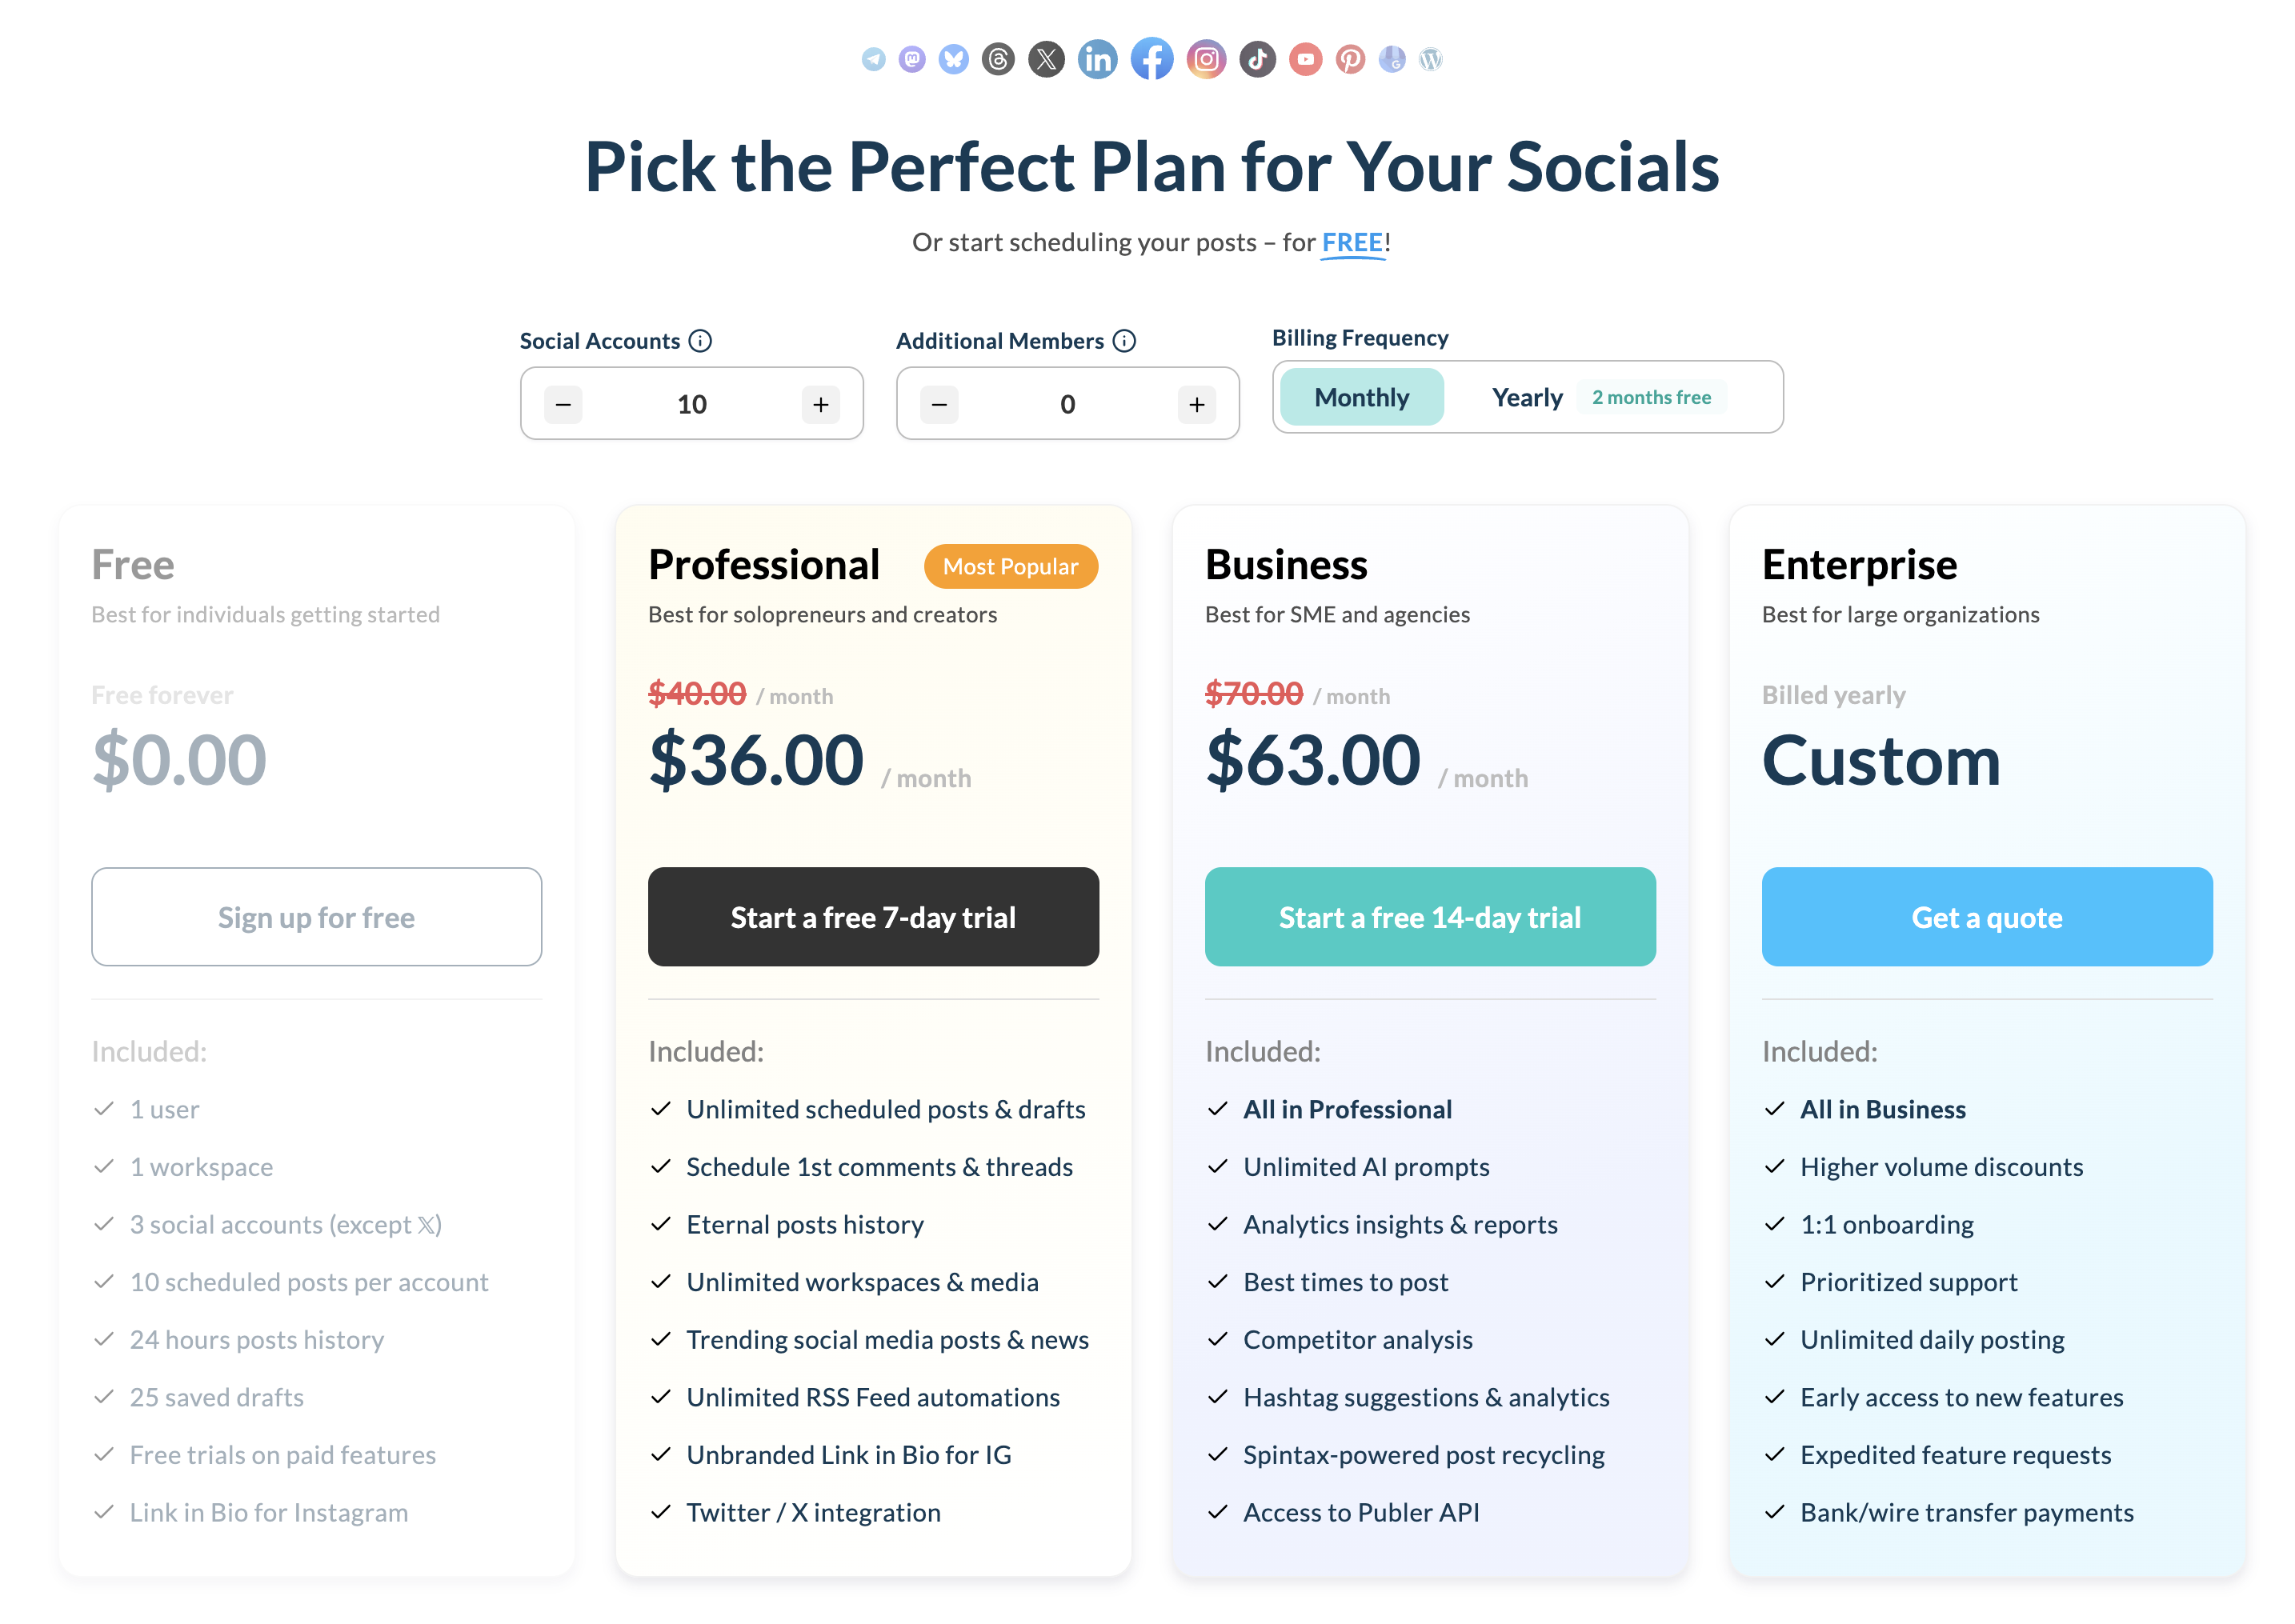The width and height of the screenshot is (2295, 1624).
Task: Get a quote for Enterprise
Action: pos(1986,916)
